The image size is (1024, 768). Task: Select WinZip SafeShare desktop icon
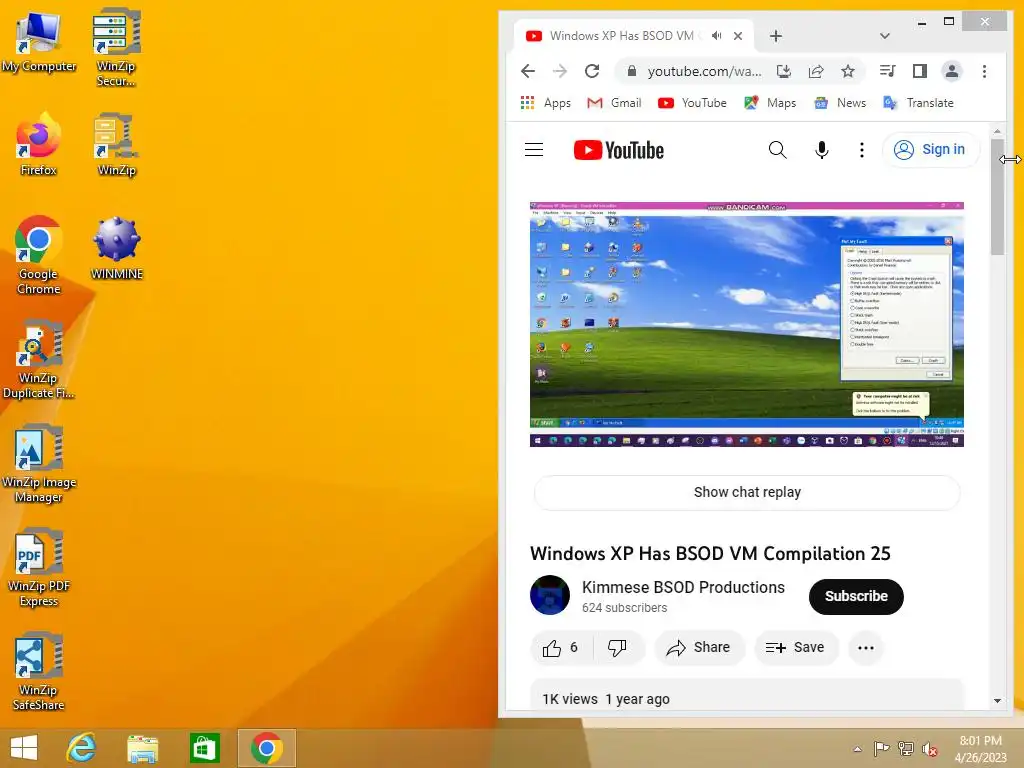(39, 671)
